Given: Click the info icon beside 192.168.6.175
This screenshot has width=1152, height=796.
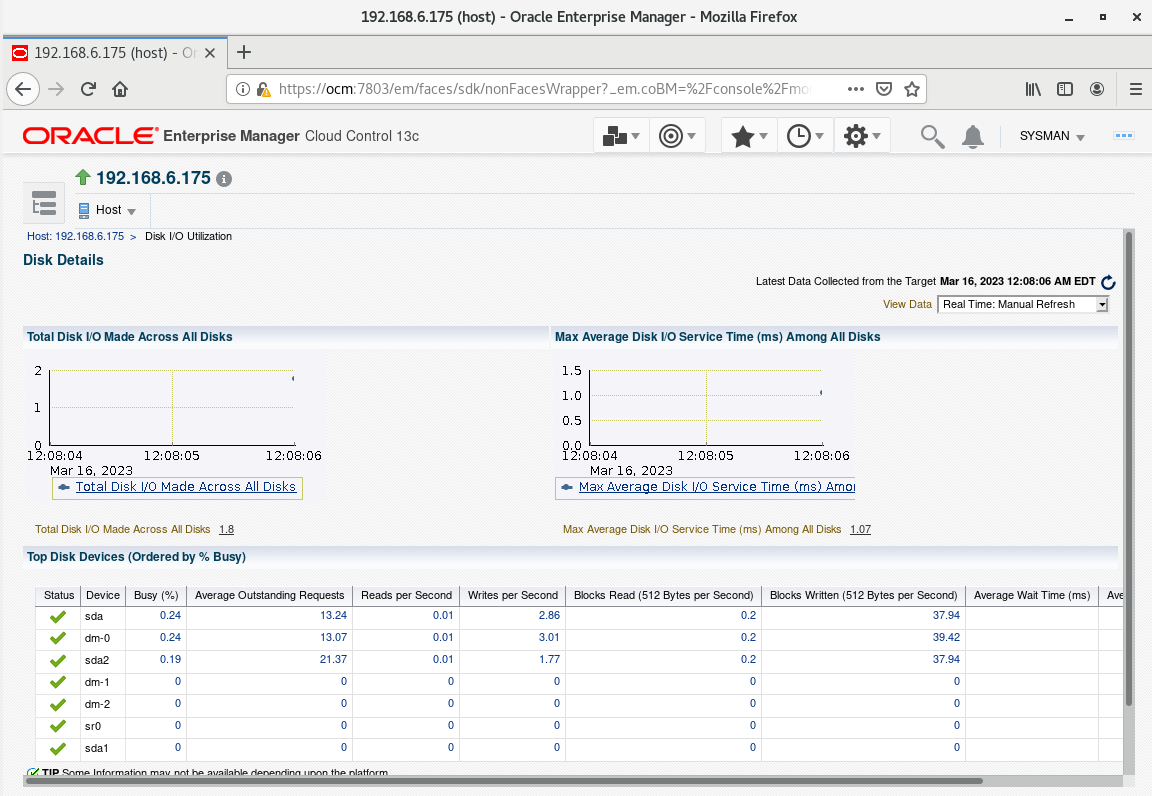Looking at the screenshot, I should (224, 179).
